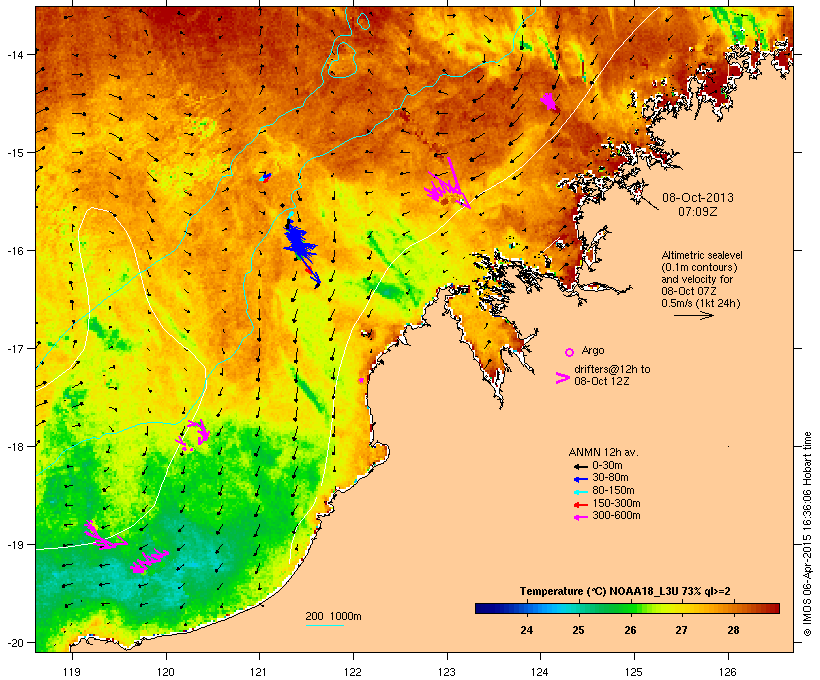
Task: Click the latitude axis label -20
Action: [15, 642]
